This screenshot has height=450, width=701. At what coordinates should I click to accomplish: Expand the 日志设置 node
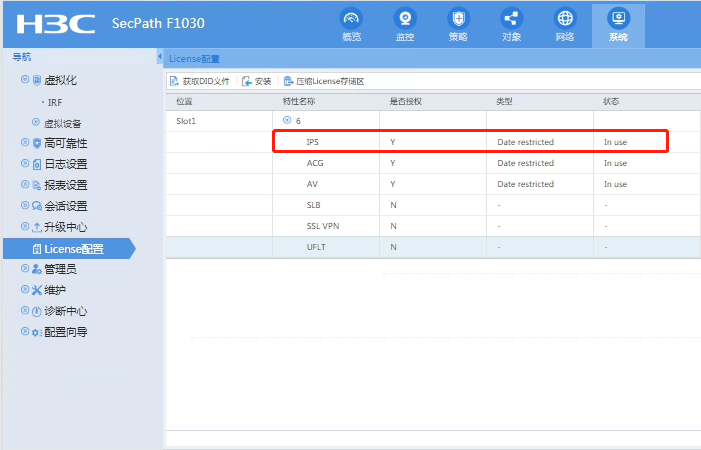tap(25, 164)
